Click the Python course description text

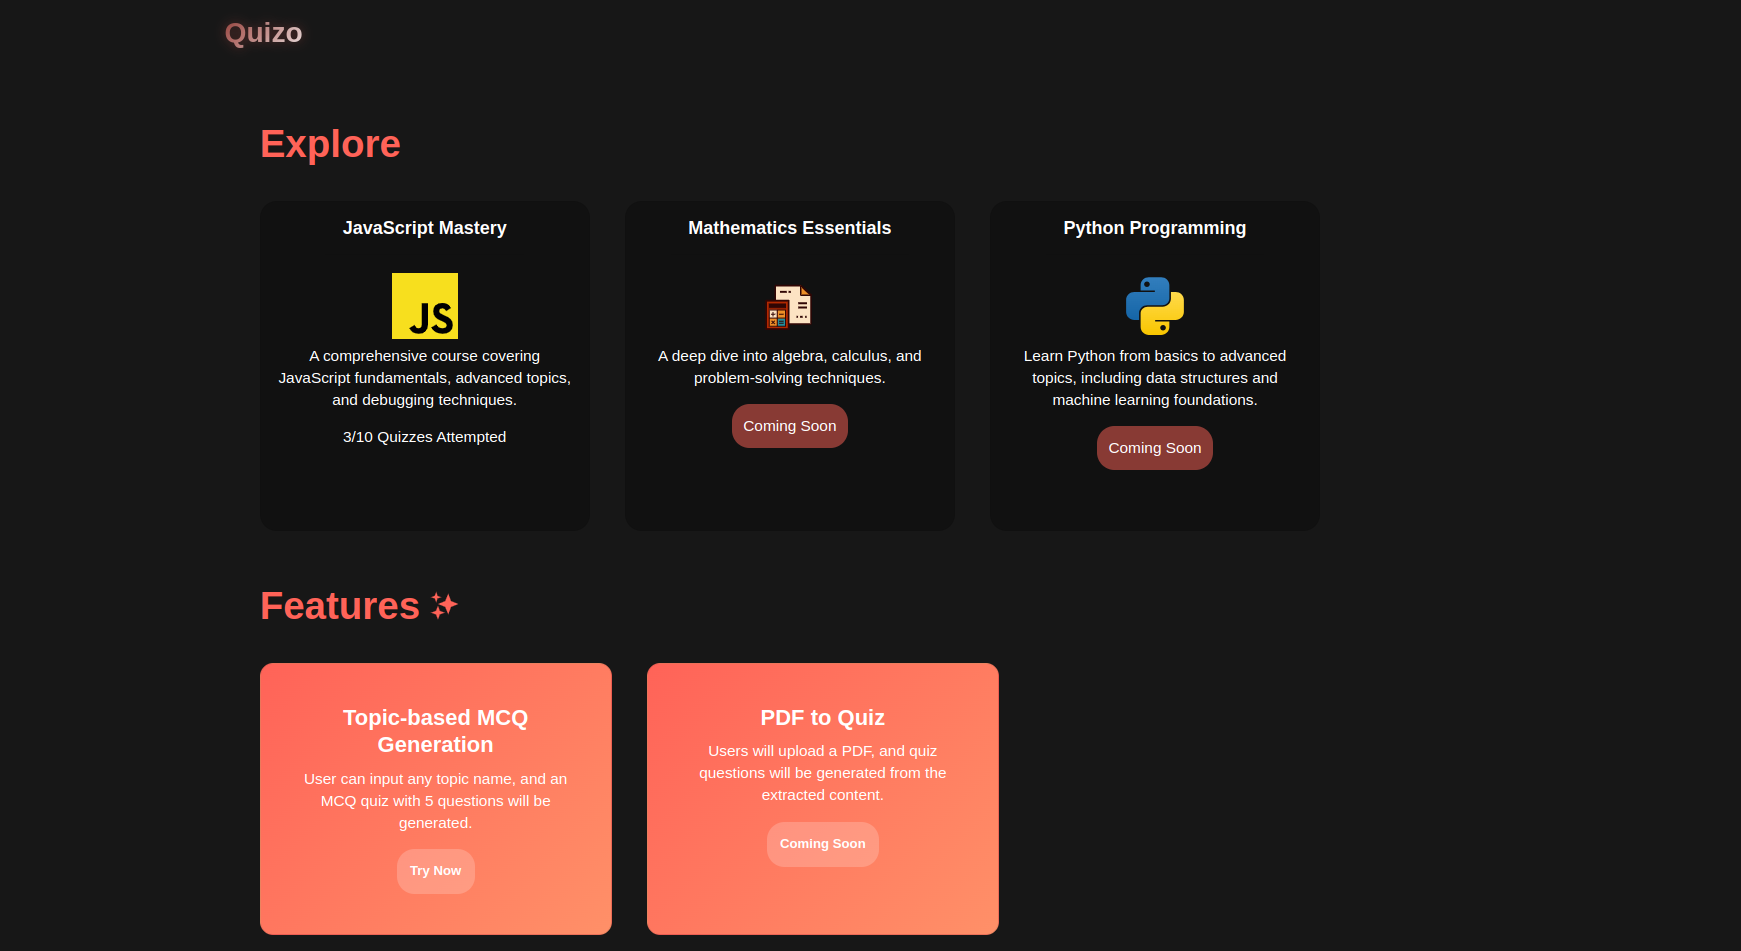(x=1155, y=378)
